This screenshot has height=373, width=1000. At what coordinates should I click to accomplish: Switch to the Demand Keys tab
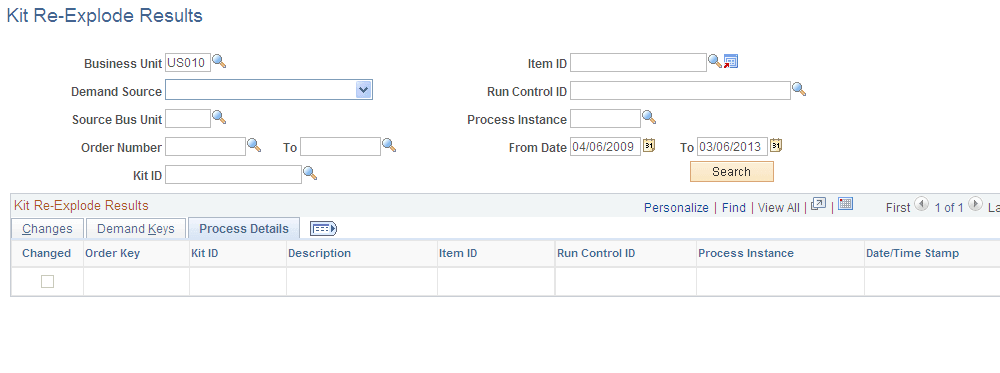pyautogui.click(x=136, y=228)
